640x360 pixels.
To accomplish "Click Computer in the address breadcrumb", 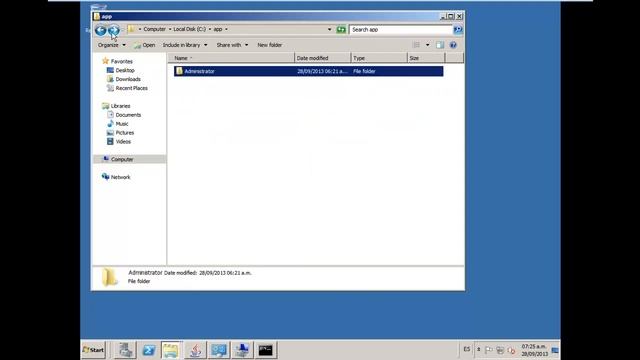I will (x=154, y=29).
